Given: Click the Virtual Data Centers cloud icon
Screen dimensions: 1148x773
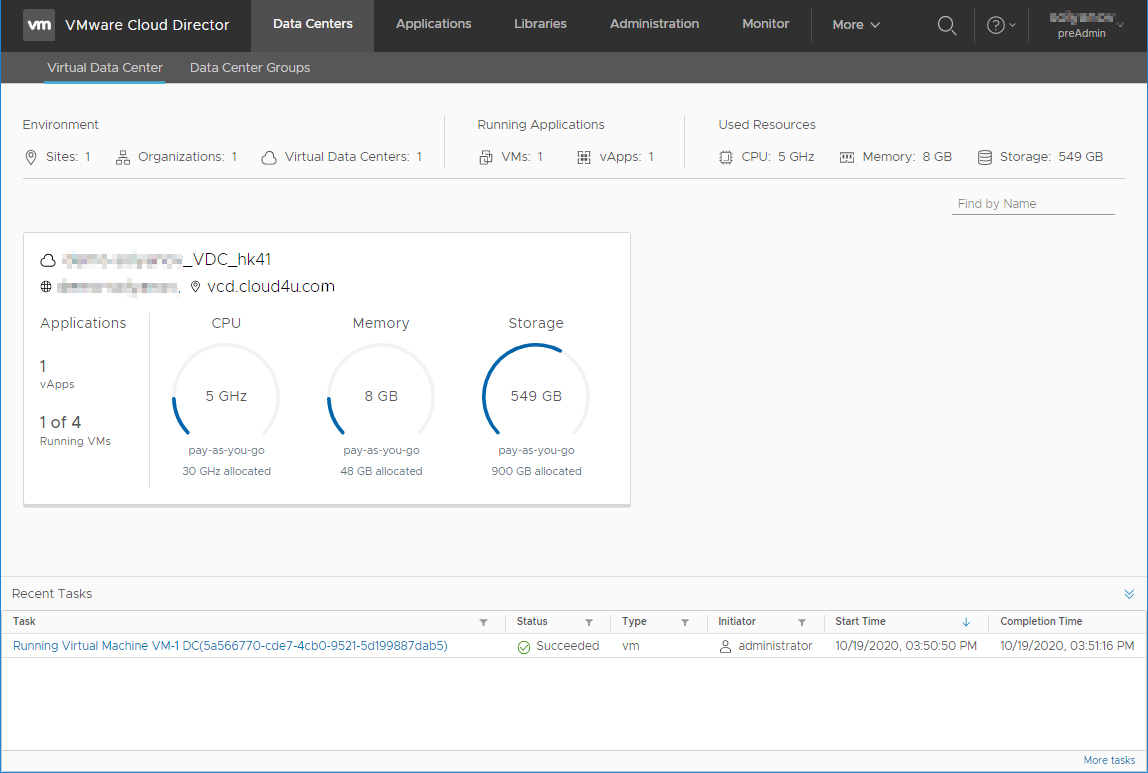Looking at the screenshot, I should point(269,157).
